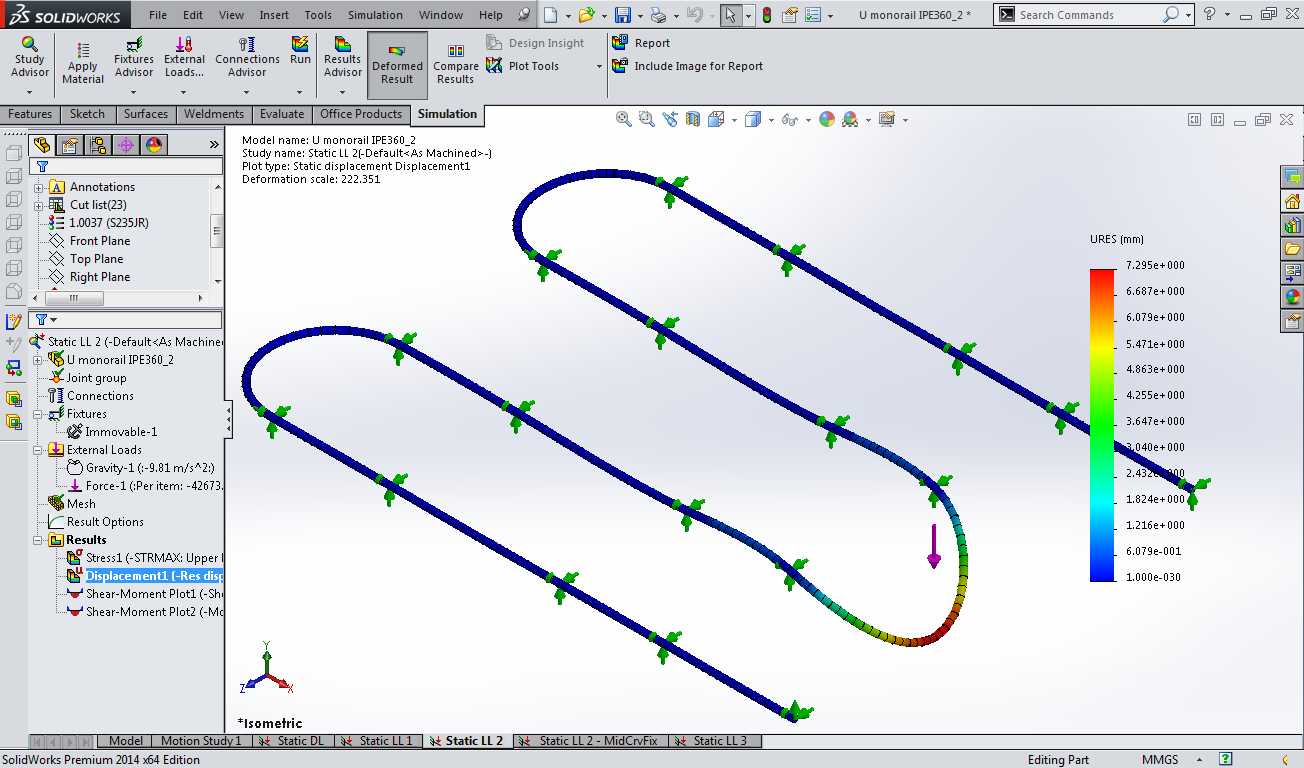The width and height of the screenshot is (1304, 768).
Task: Click the Open file icon
Action: [x=587, y=15]
